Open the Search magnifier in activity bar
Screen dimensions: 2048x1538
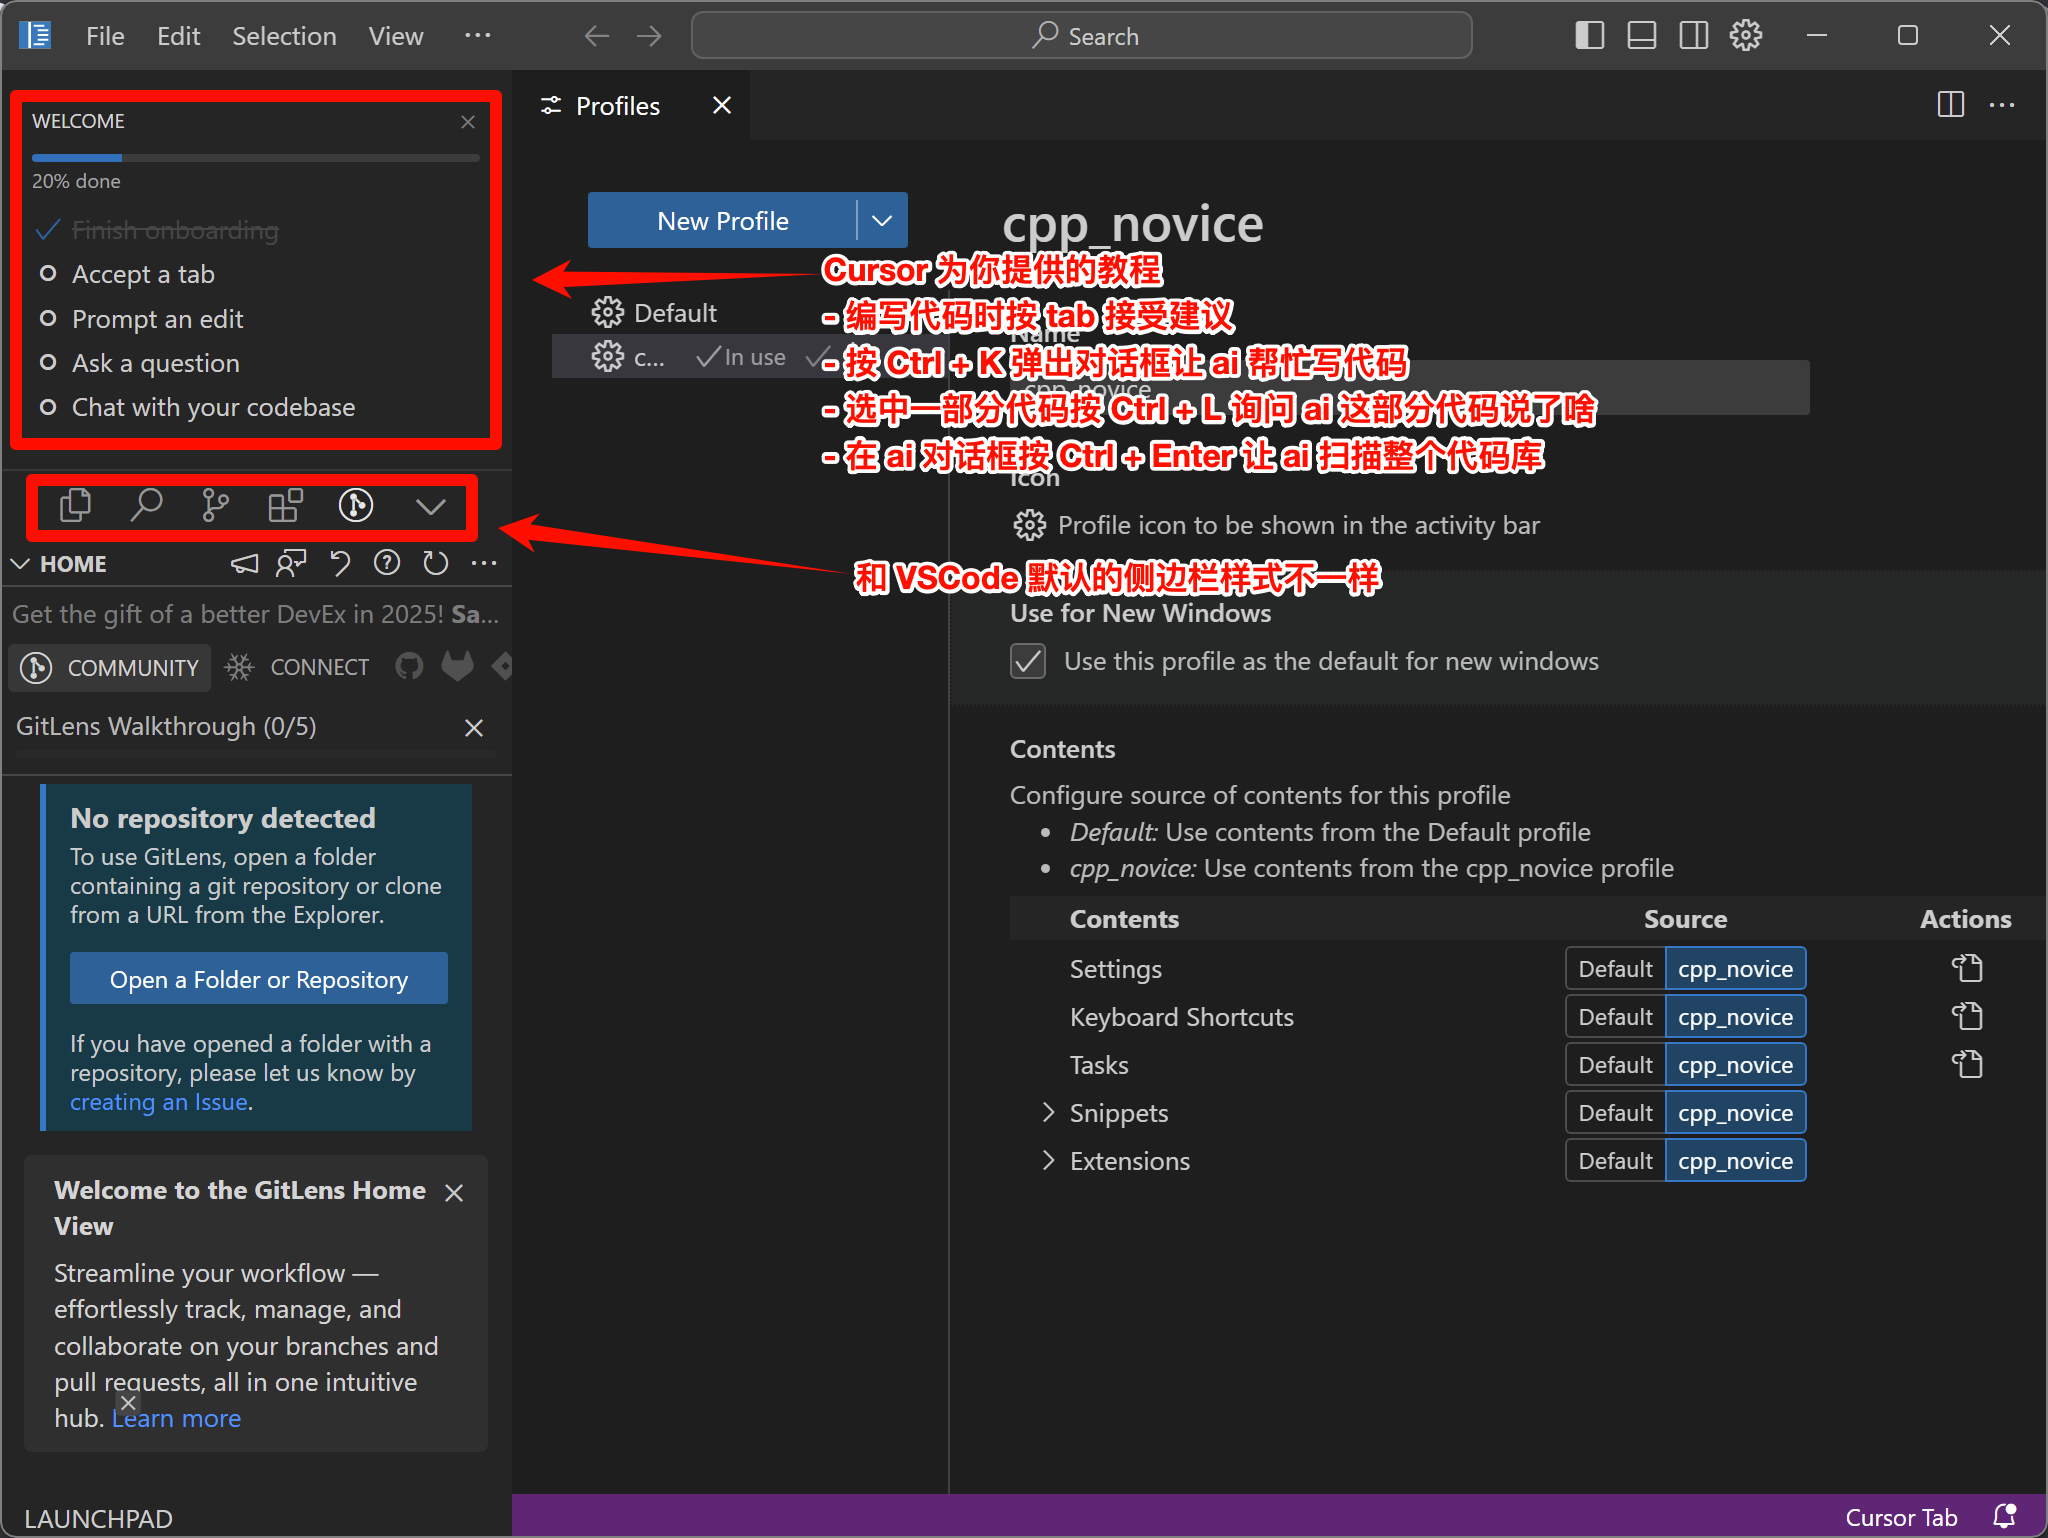click(146, 506)
